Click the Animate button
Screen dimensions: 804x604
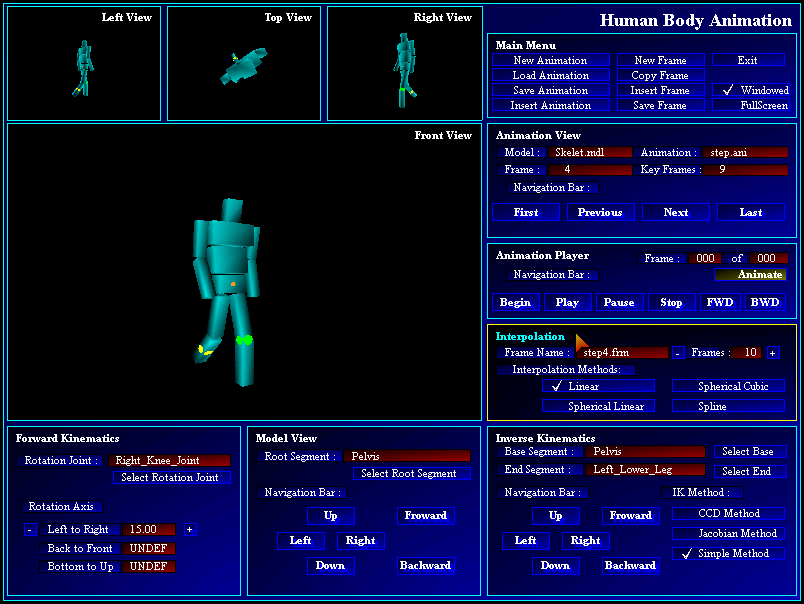pyautogui.click(x=751, y=275)
